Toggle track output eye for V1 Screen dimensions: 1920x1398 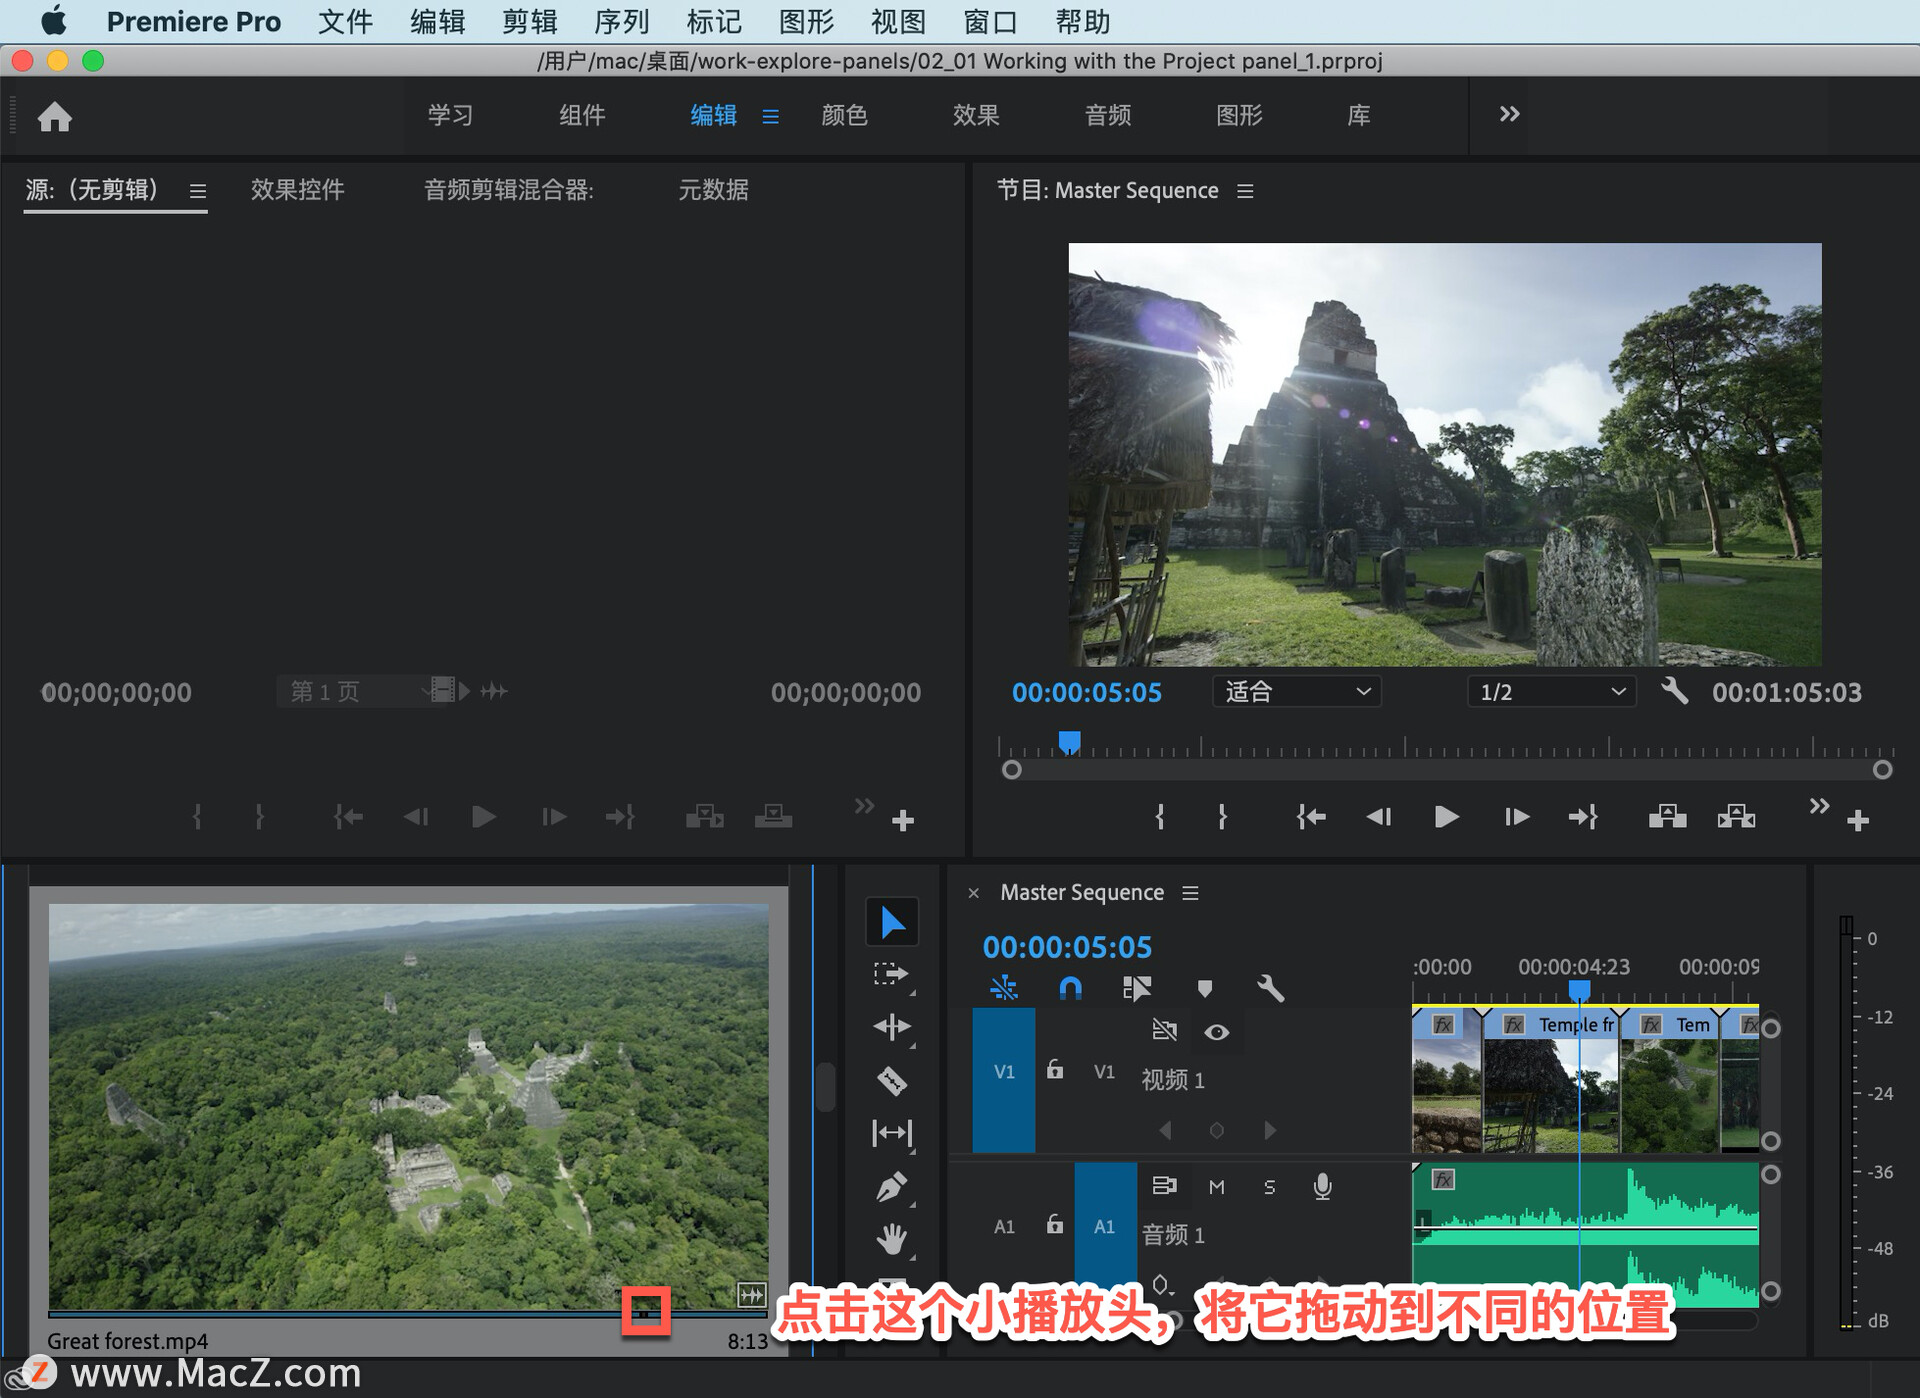(1216, 1031)
